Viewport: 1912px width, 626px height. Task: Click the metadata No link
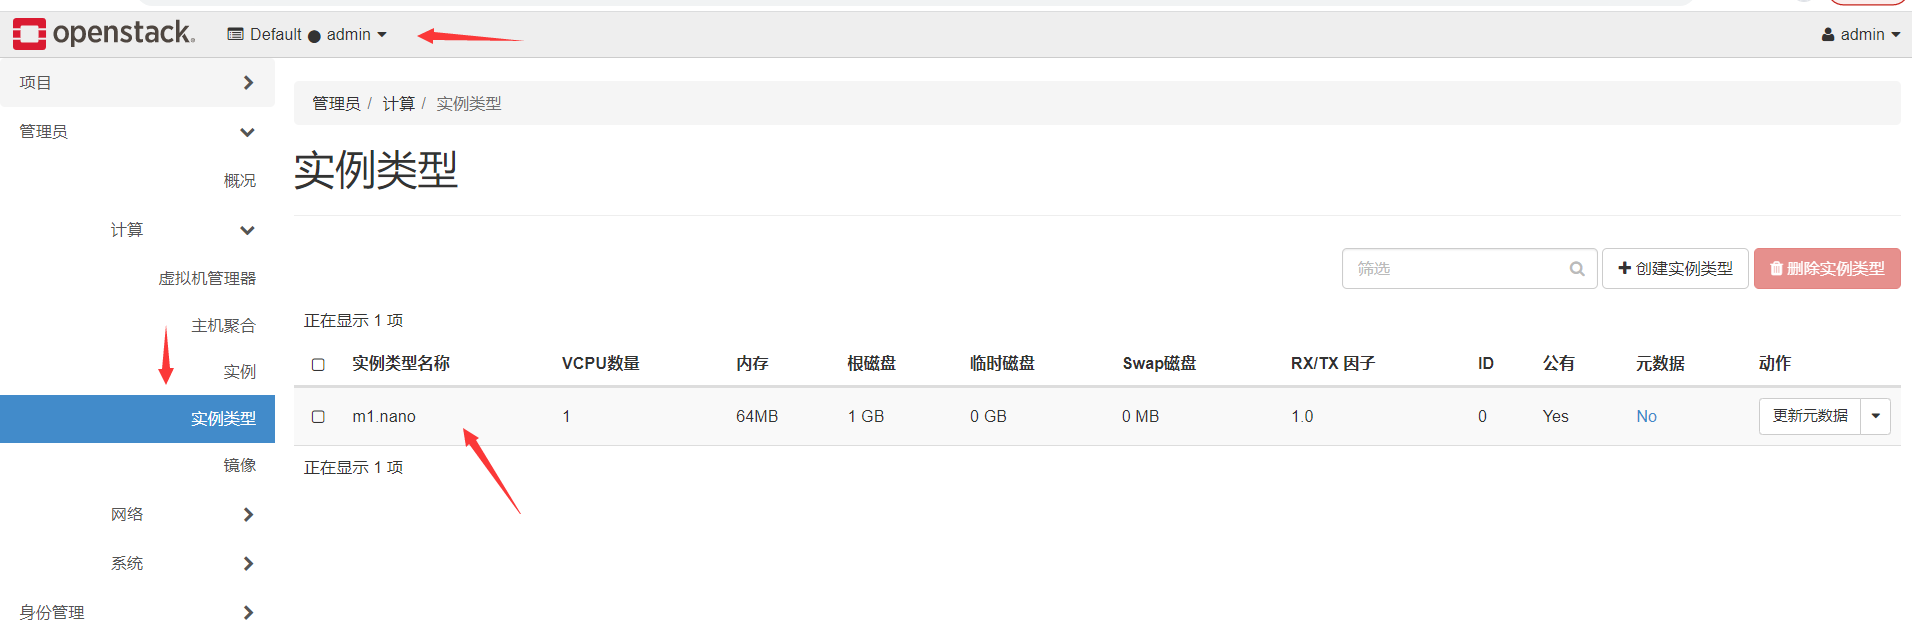(1646, 416)
